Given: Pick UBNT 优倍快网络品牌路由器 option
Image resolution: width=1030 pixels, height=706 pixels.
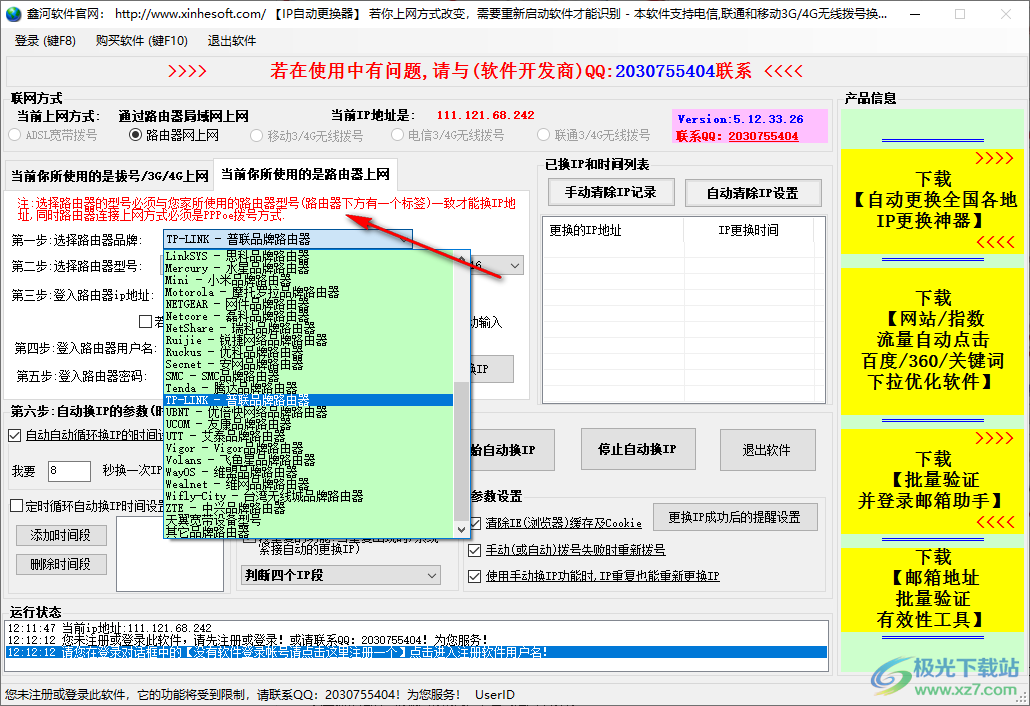Looking at the screenshot, I should [x=308, y=412].
